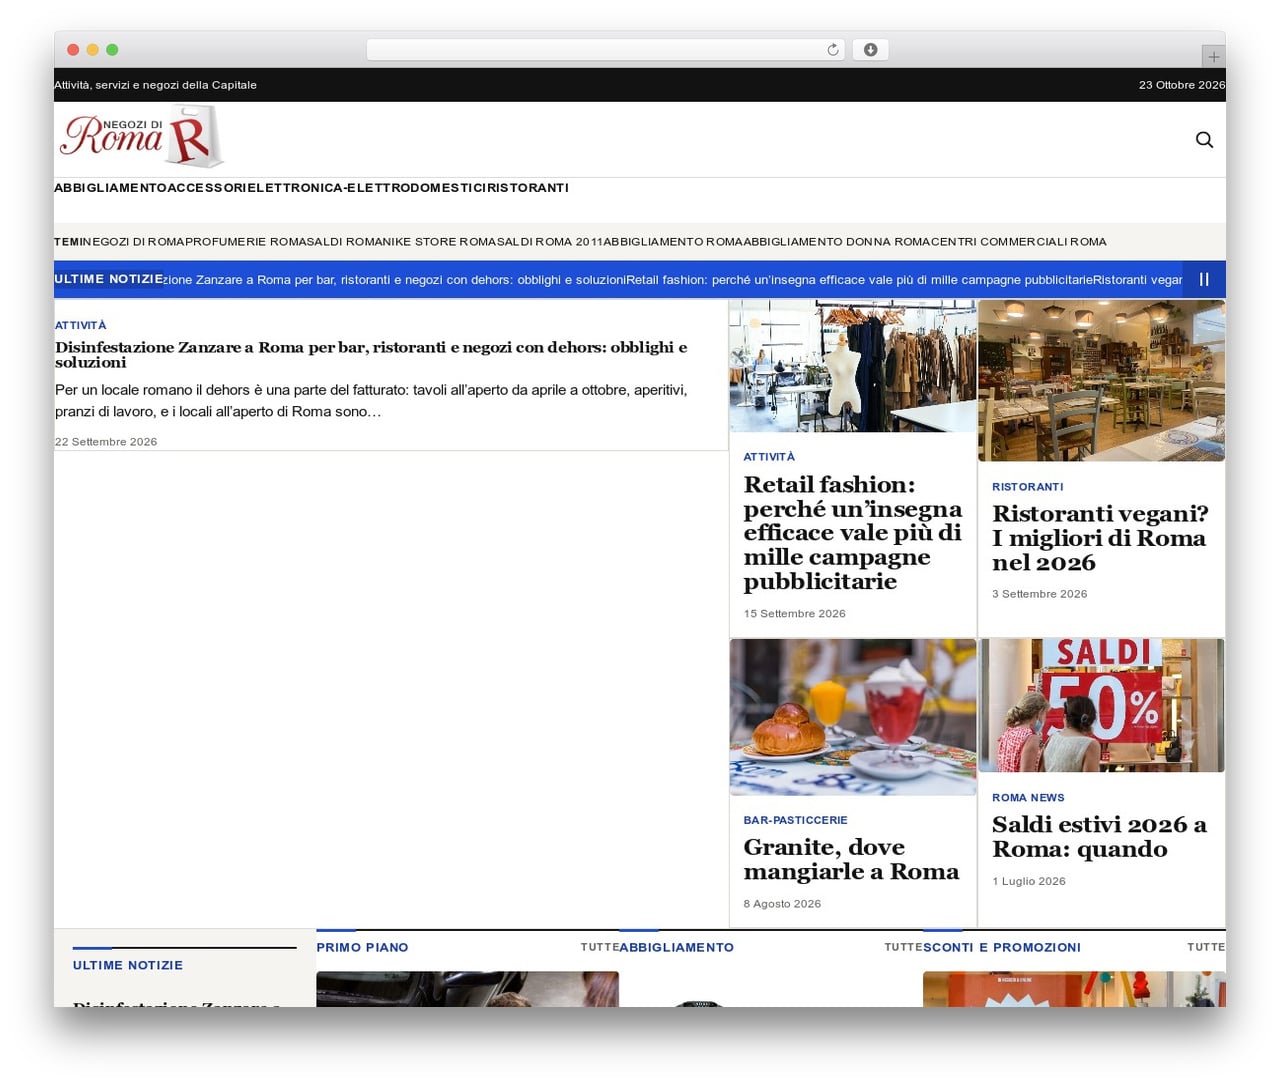
Task: Pause the Ultime Notizie news ticker
Action: tap(1204, 280)
